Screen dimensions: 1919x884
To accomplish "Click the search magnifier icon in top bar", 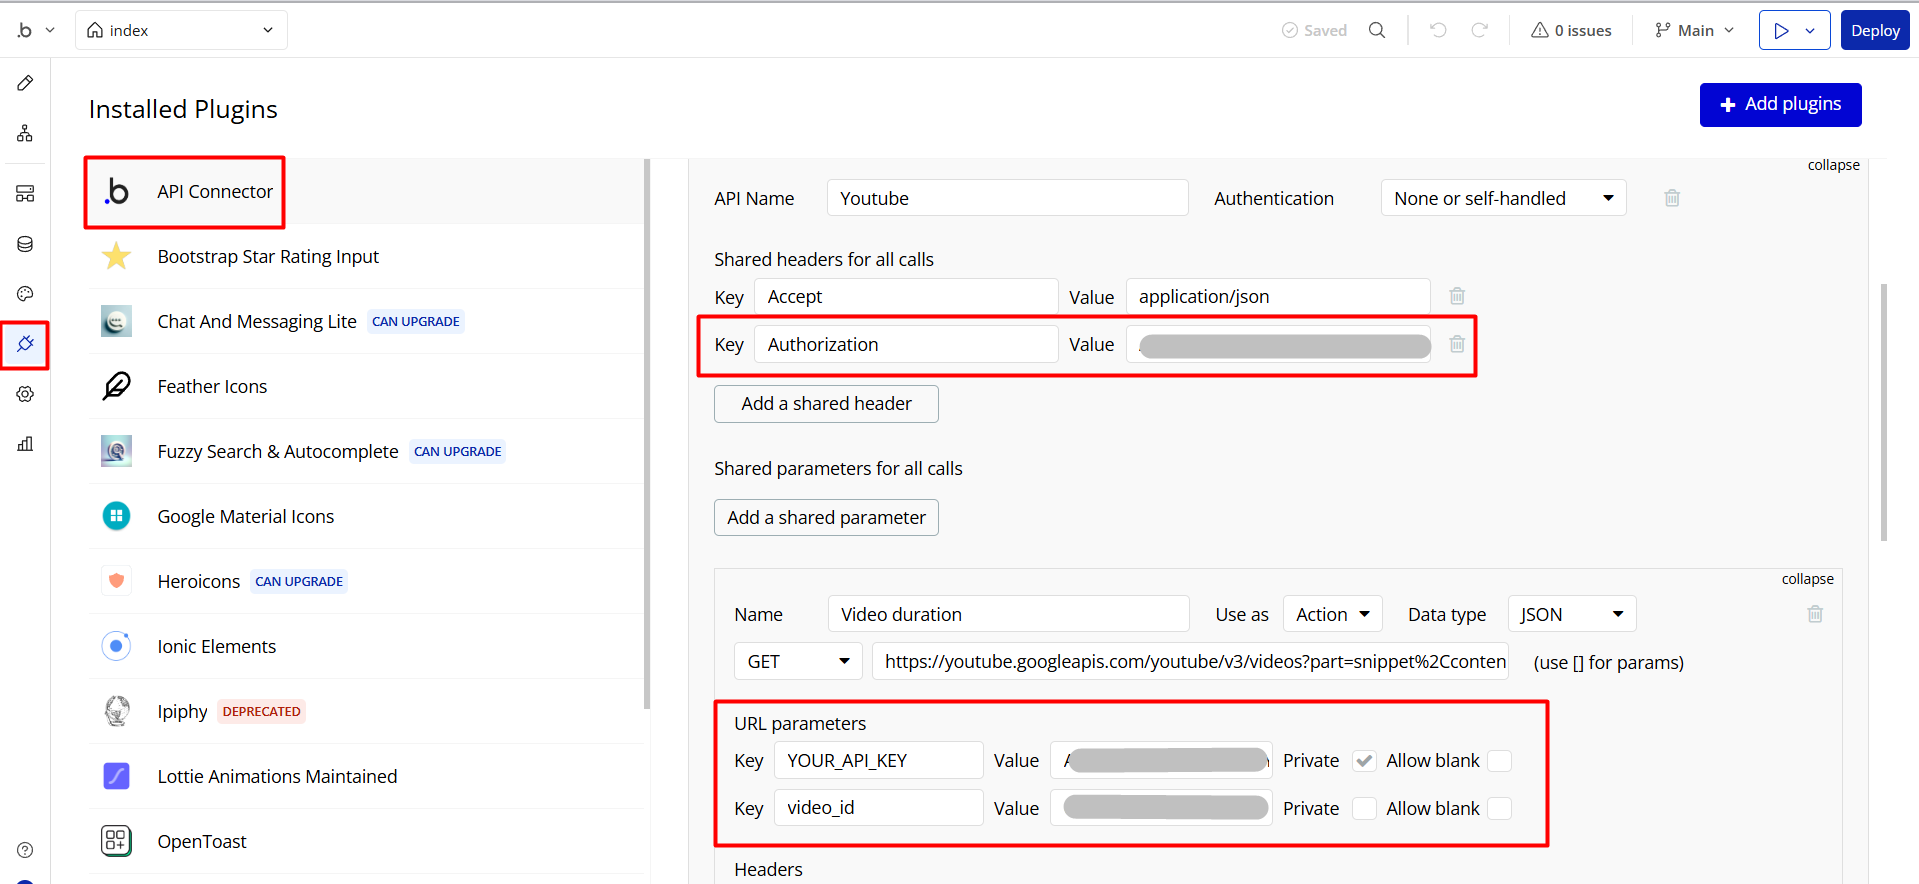I will point(1377,30).
